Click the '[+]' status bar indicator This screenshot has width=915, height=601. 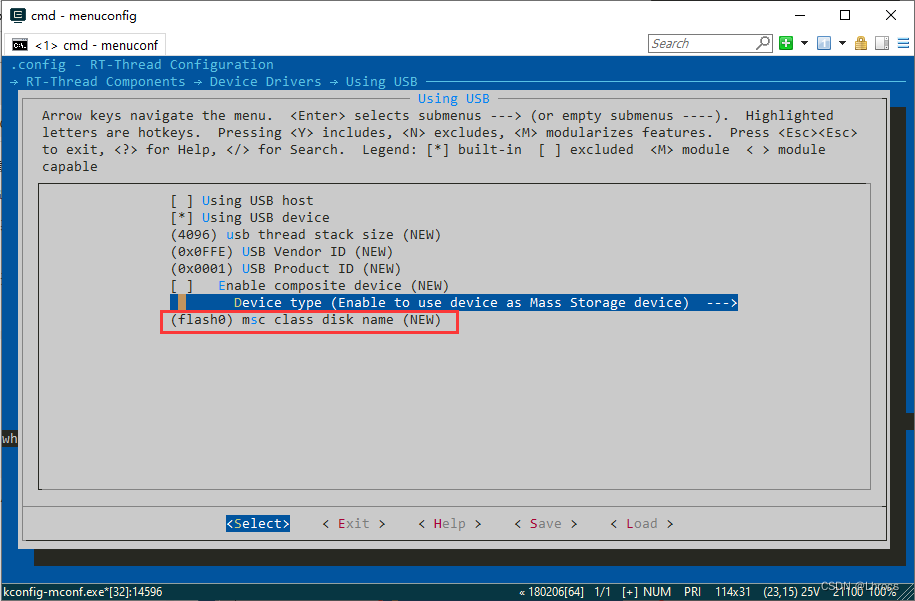(x=630, y=592)
